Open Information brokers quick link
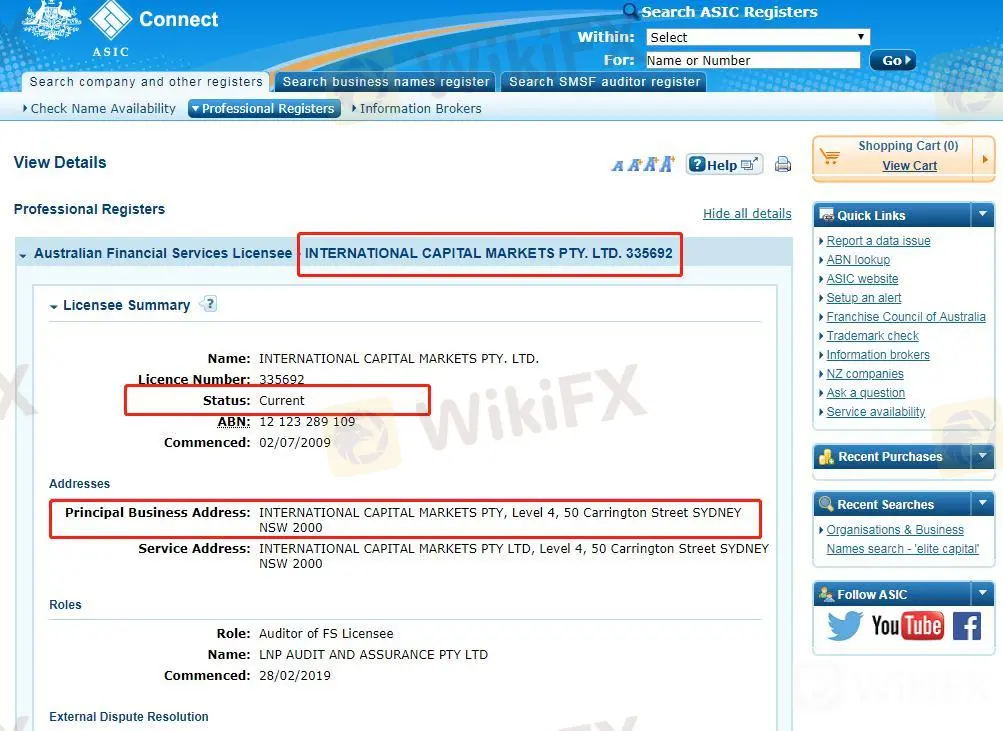Screen dimensions: 1003x731 pyautogui.click(x=878, y=355)
